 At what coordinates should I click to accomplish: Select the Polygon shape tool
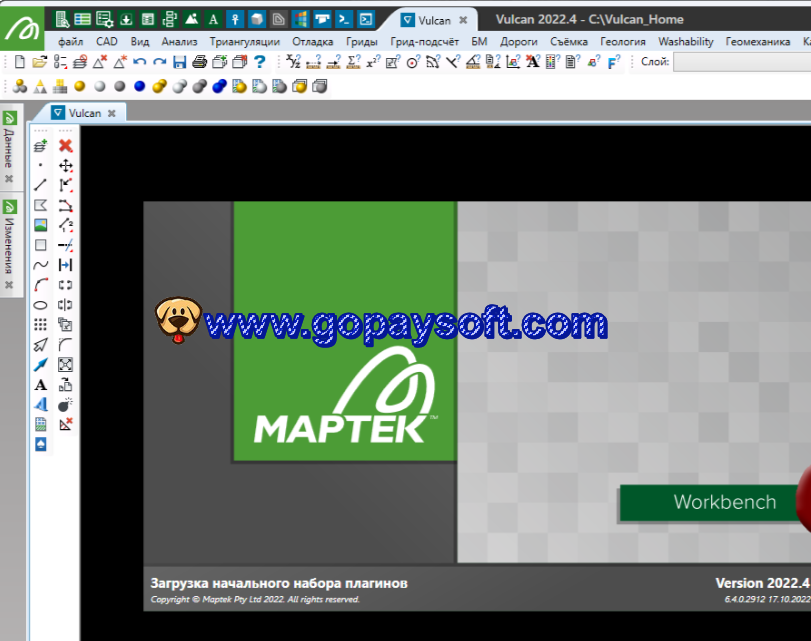[x=40, y=205]
